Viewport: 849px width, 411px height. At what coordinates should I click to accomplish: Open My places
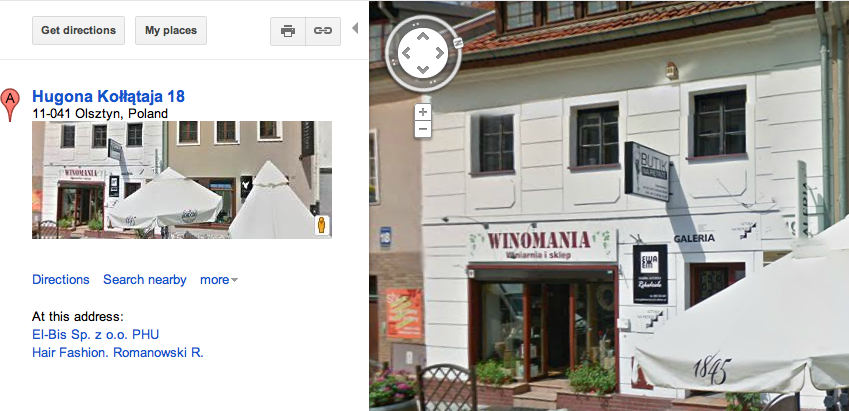click(171, 30)
